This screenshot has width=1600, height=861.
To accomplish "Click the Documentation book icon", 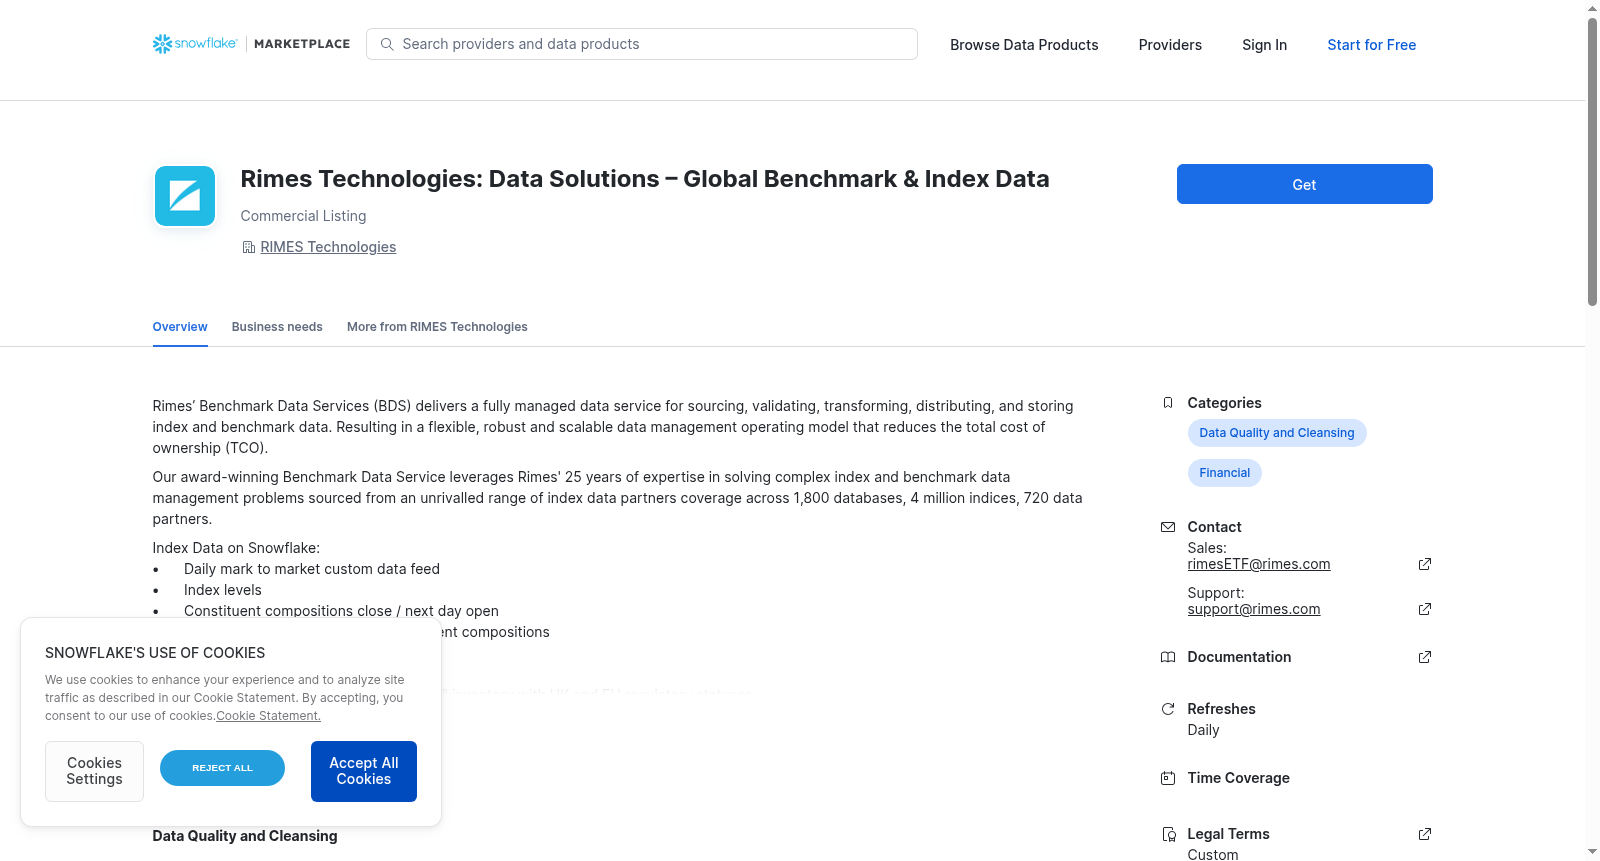I will pyautogui.click(x=1167, y=657).
